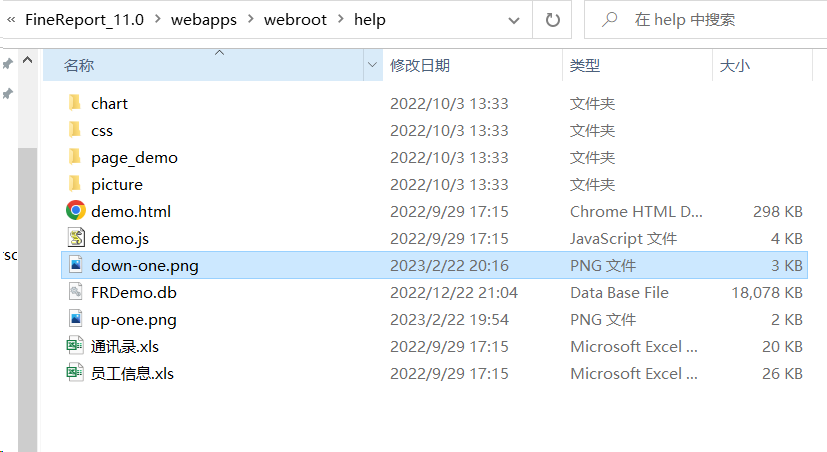Click the search magnifier icon
The height and width of the screenshot is (452, 827).
point(610,20)
